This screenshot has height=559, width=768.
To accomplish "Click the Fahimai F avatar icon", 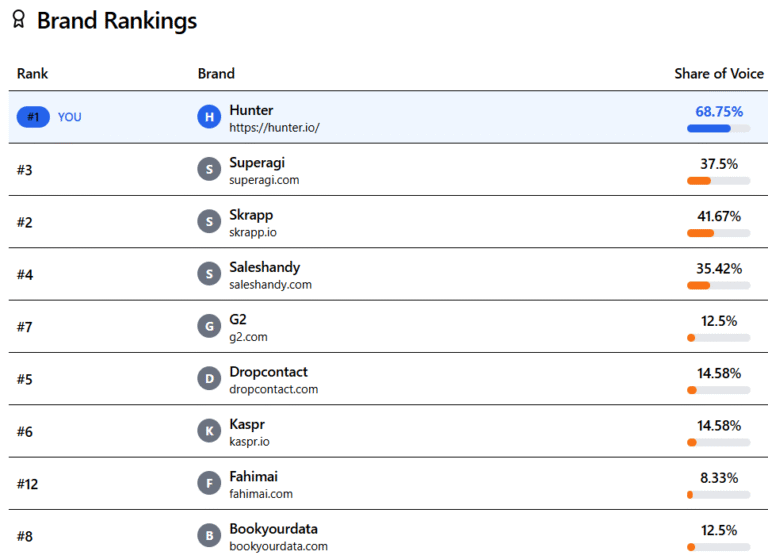I will (x=208, y=483).
